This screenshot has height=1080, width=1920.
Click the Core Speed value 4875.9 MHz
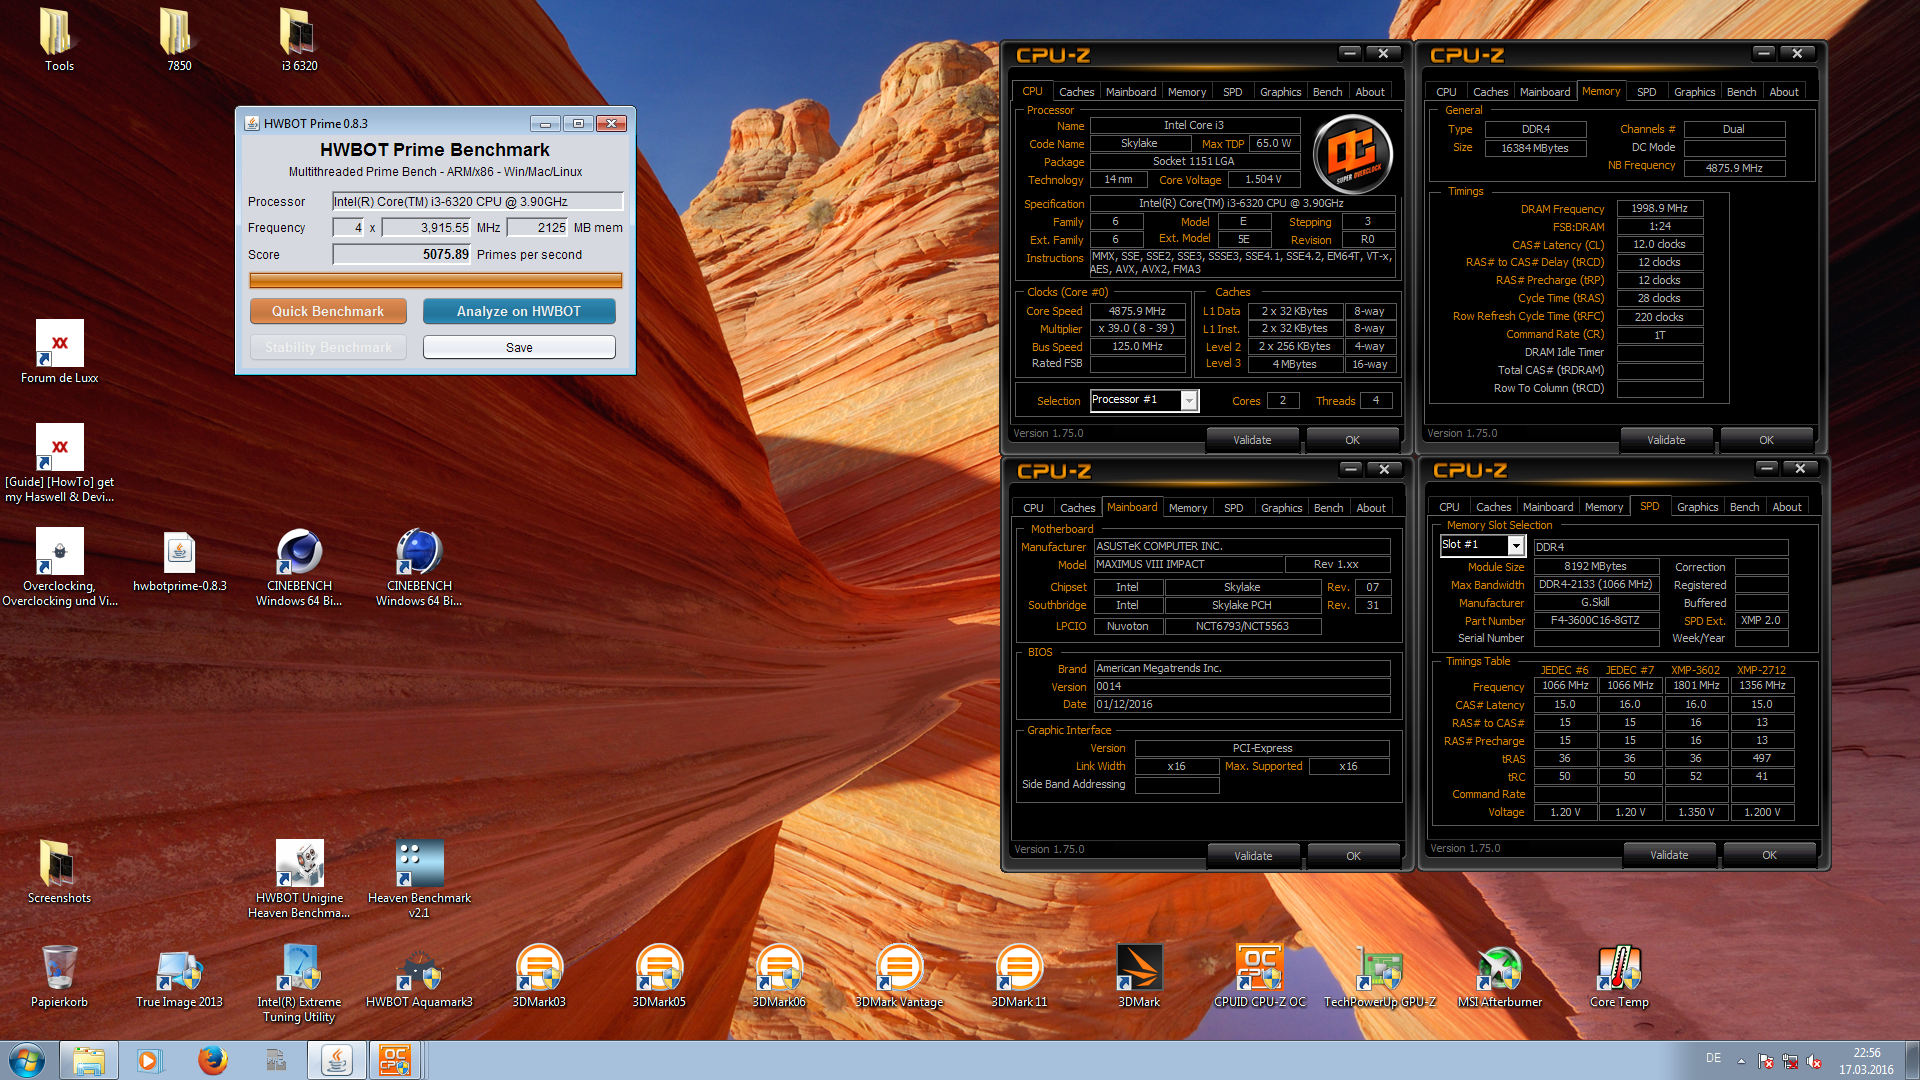1137,311
